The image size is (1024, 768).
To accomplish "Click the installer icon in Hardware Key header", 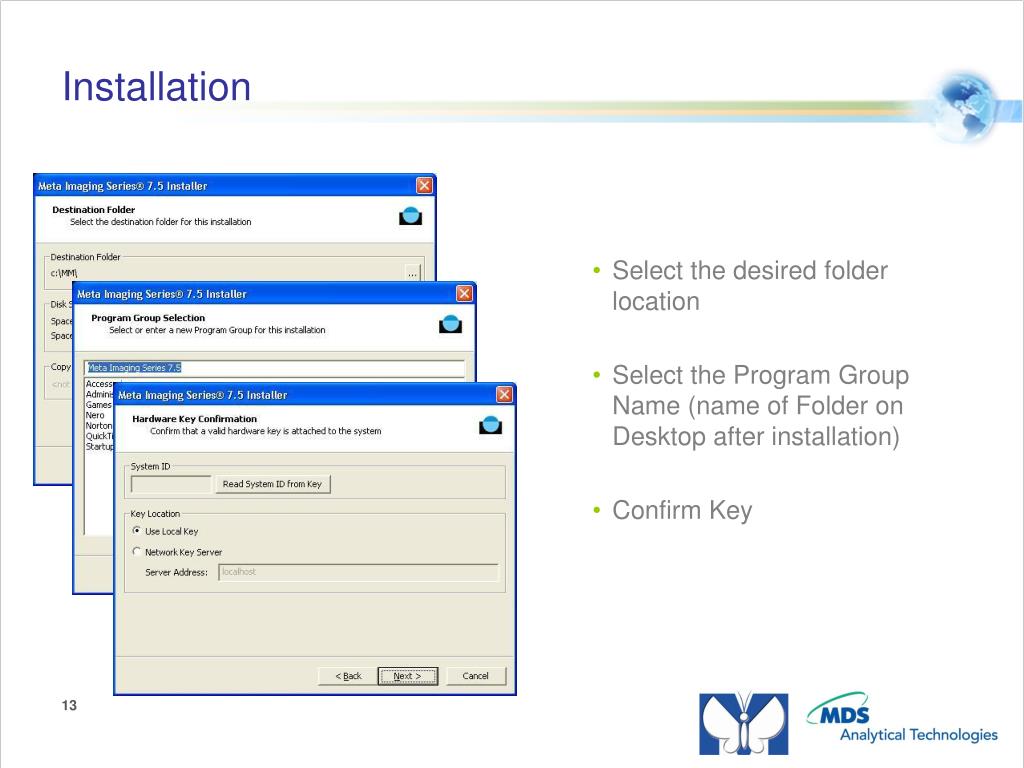I will click(x=490, y=425).
